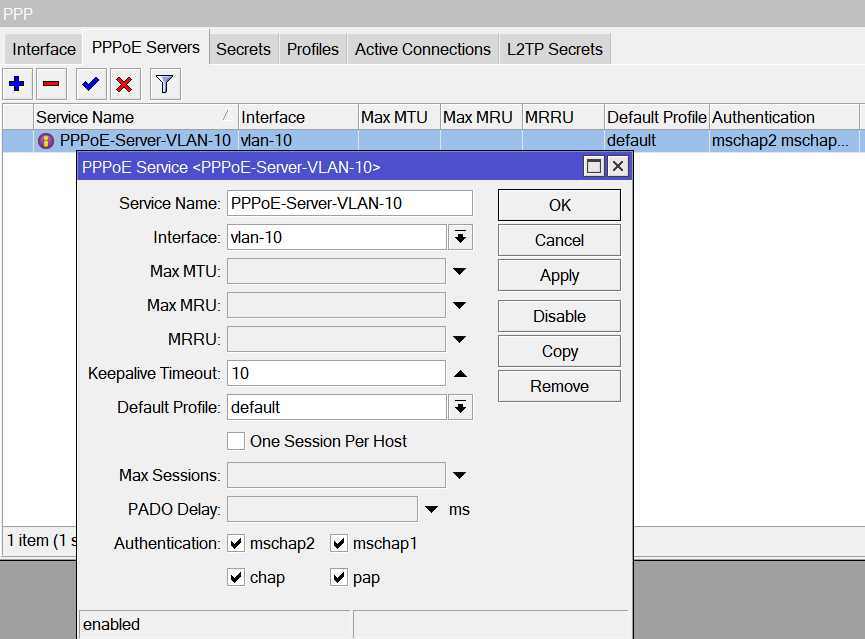Expand the Max MTU field arrow
The height and width of the screenshot is (639, 865).
[x=460, y=271]
